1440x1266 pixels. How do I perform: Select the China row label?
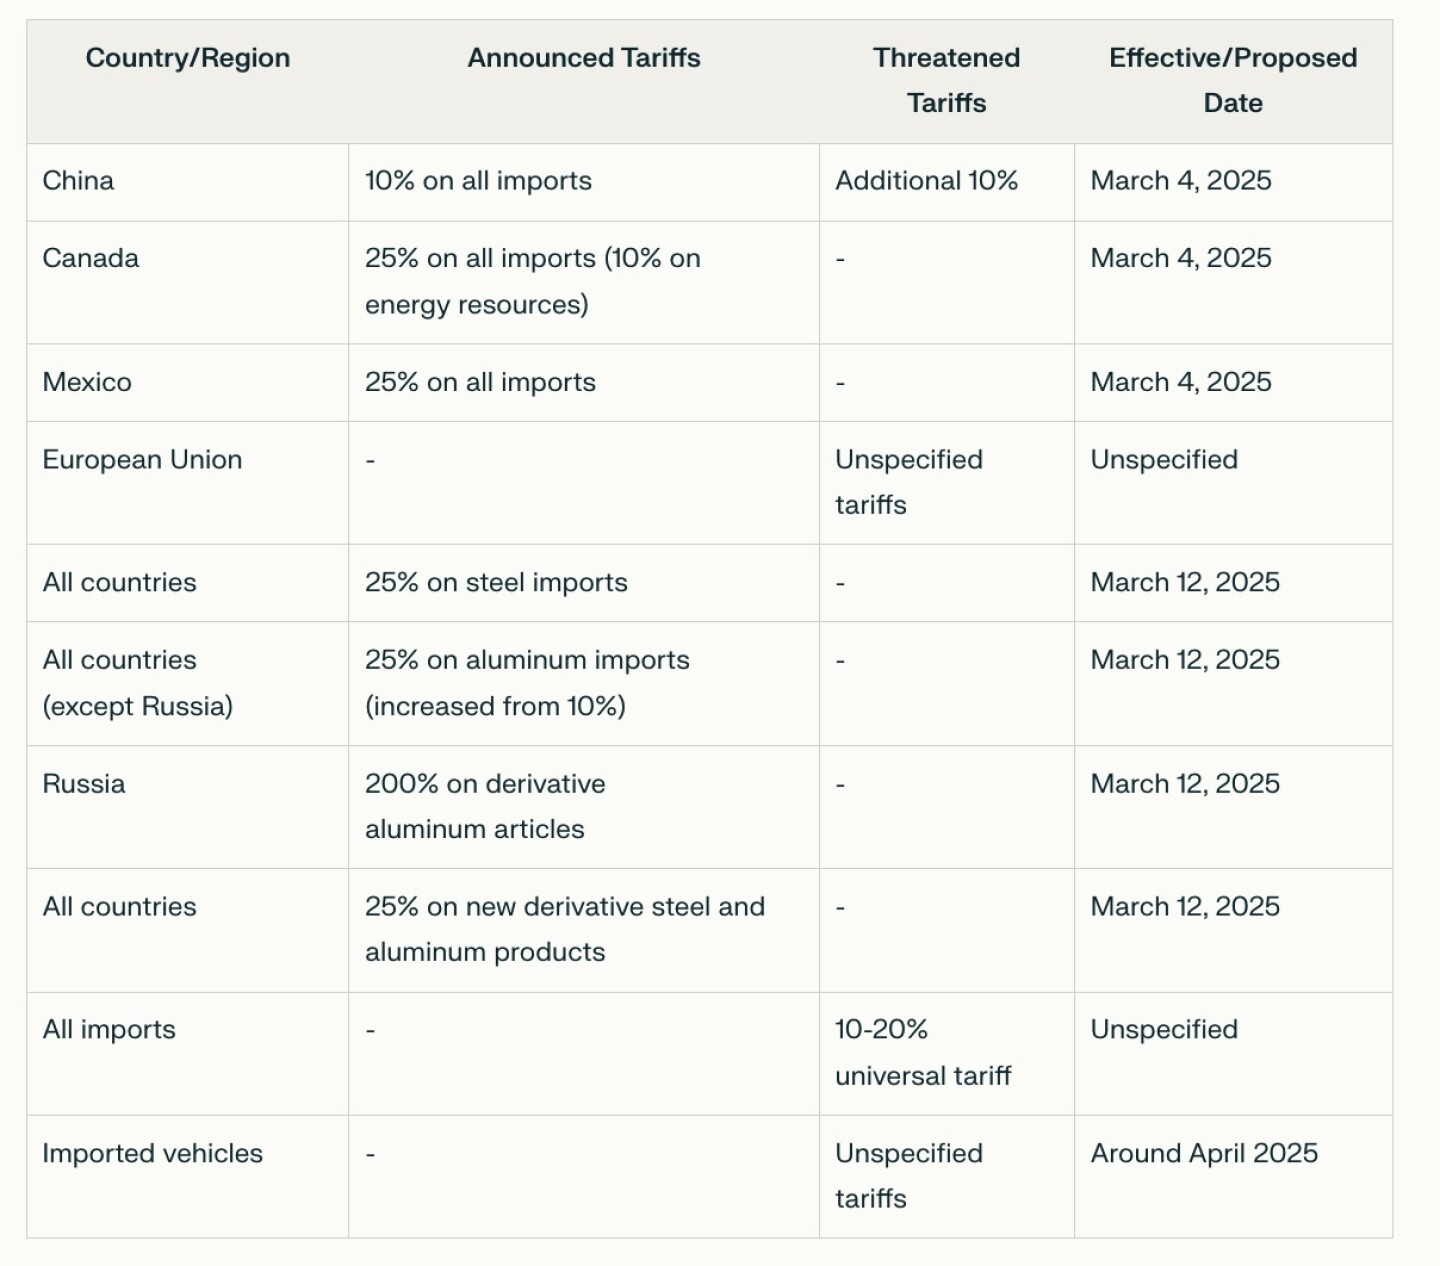[x=78, y=181]
